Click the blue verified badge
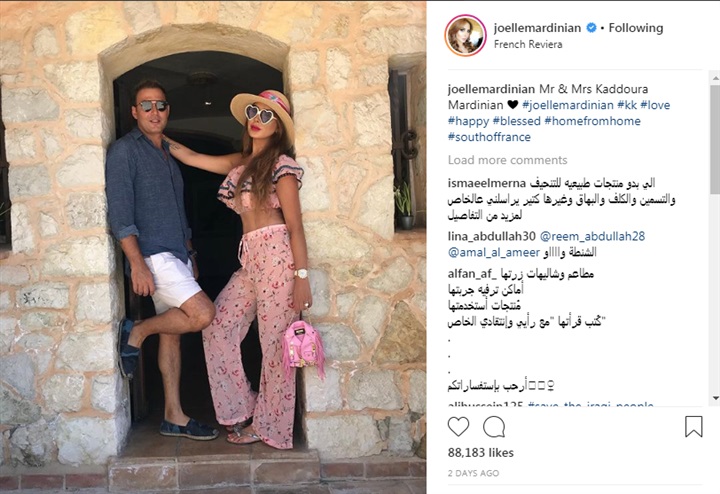The height and width of the screenshot is (494, 720). (x=591, y=28)
